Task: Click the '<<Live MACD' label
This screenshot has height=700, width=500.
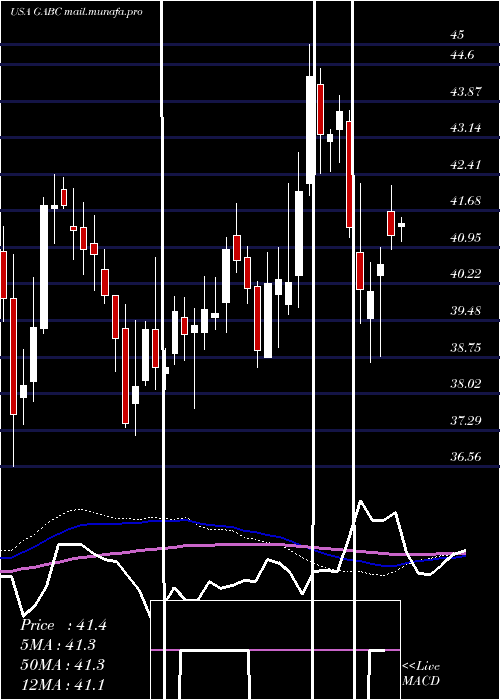Action: (x=421, y=673)
